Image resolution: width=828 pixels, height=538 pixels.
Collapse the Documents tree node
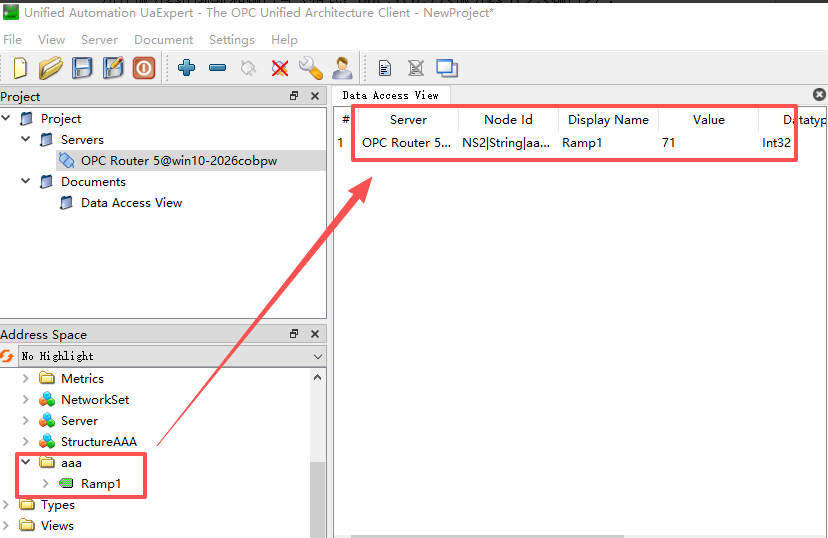(x=25, y=181)
